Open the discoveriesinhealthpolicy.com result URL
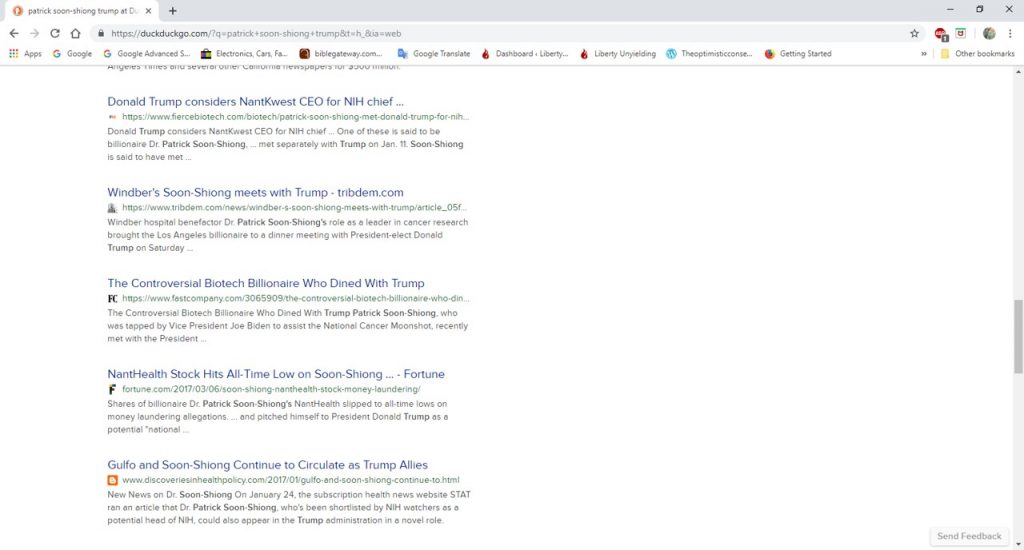1024x550 pixels. tap(291, 479)
